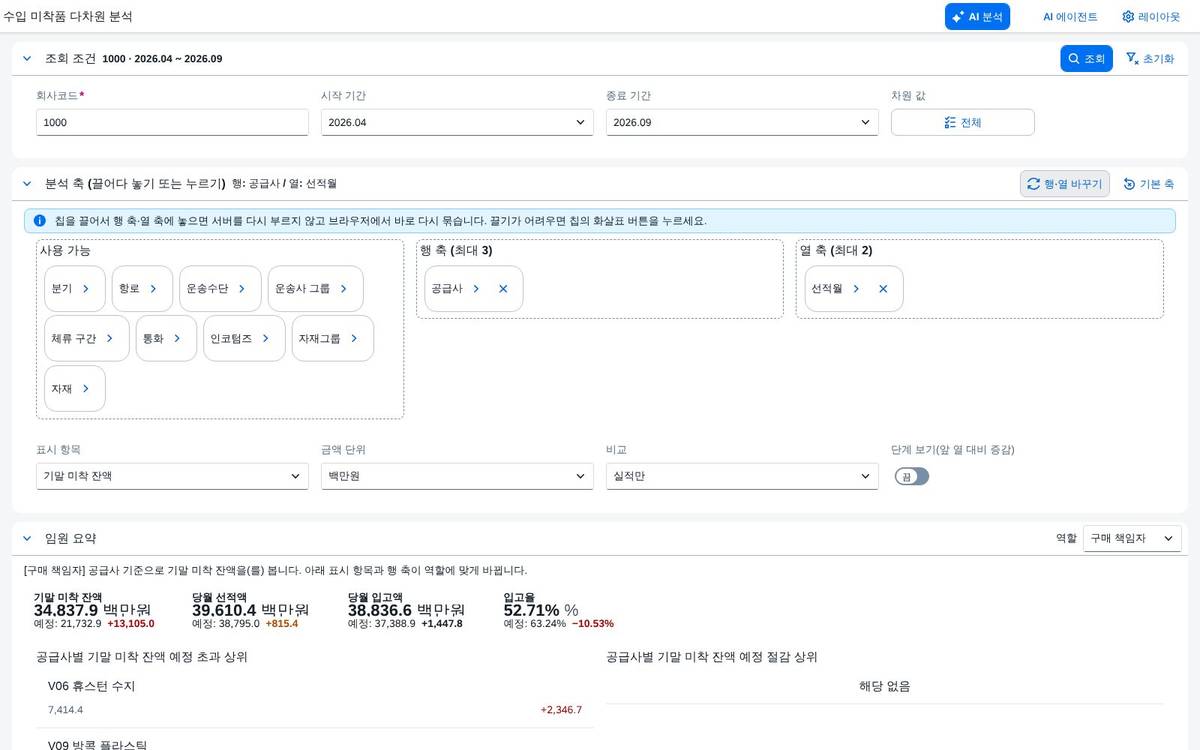Open the 시작 기간 dropdown
This screenshot has width=1200, height=750.
pos(457,122)
